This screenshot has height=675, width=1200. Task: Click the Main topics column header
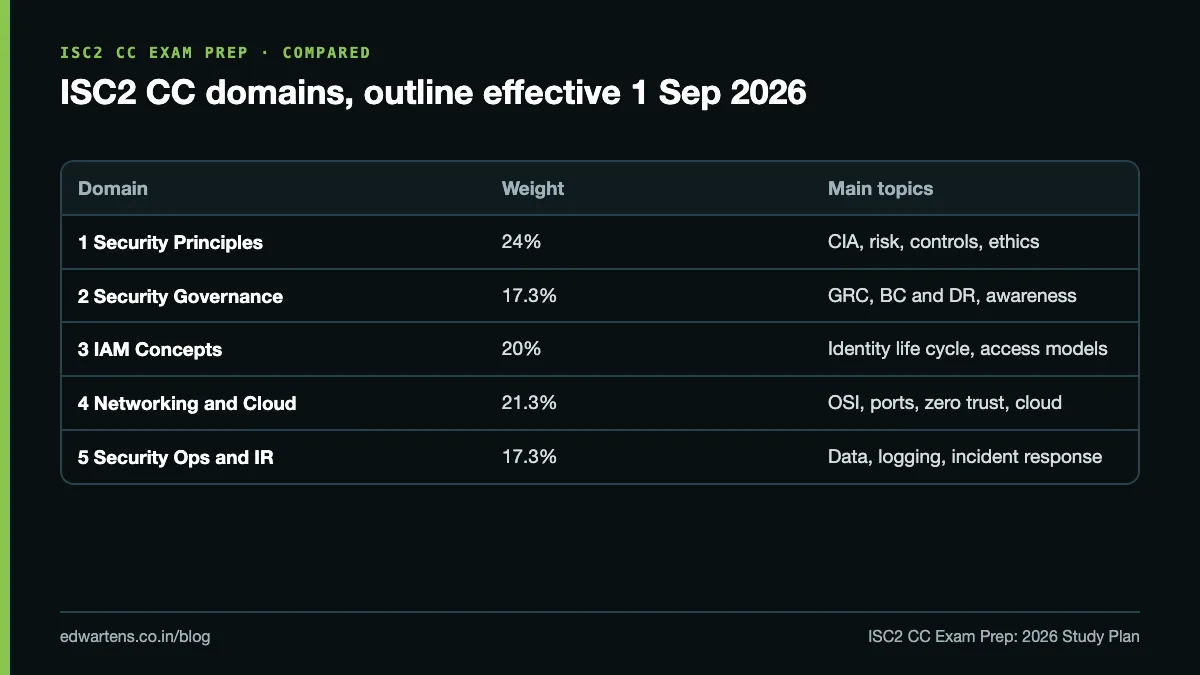[x=880, y=188]
